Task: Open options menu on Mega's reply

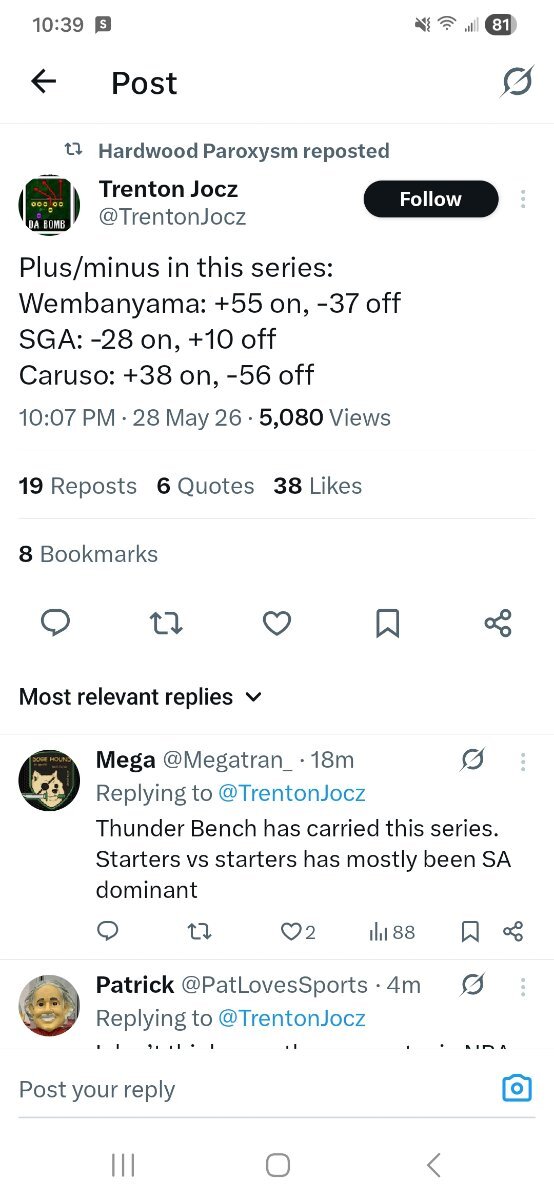Action: [523, 762]
